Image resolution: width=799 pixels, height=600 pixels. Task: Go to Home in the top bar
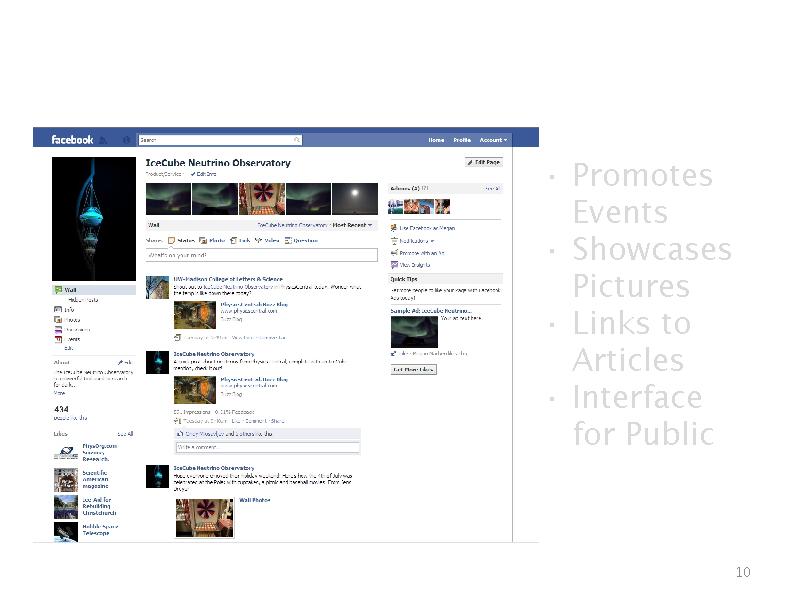point(436,140)
